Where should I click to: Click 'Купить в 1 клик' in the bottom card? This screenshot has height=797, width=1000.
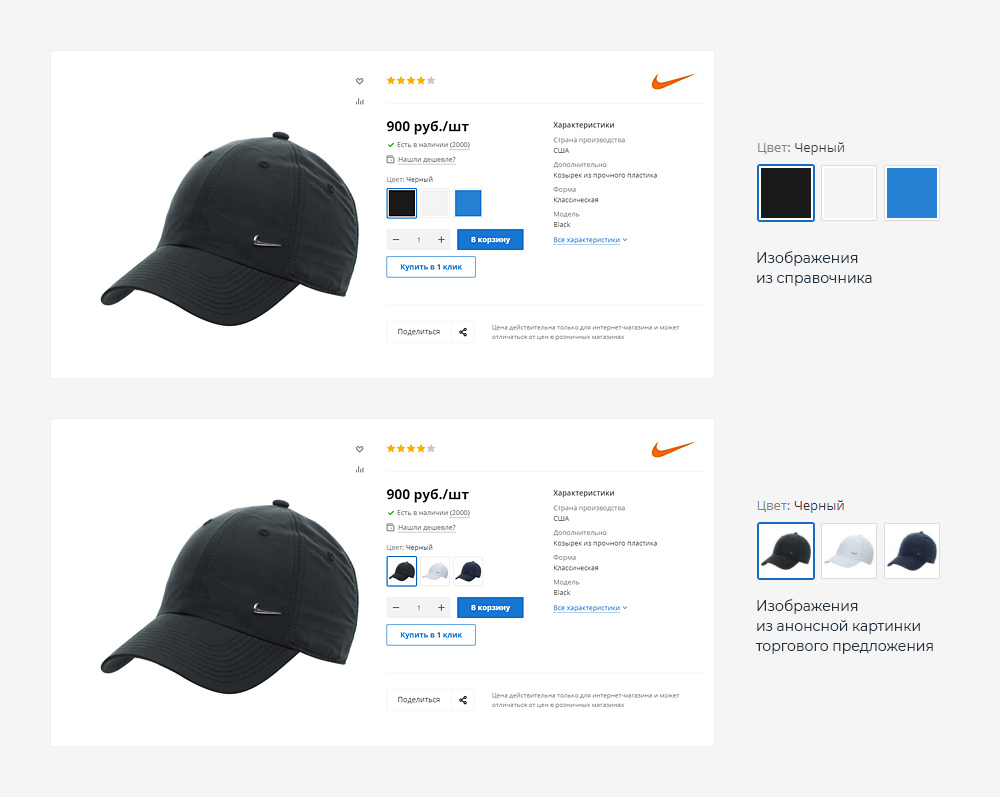click(x=431, y=635)
